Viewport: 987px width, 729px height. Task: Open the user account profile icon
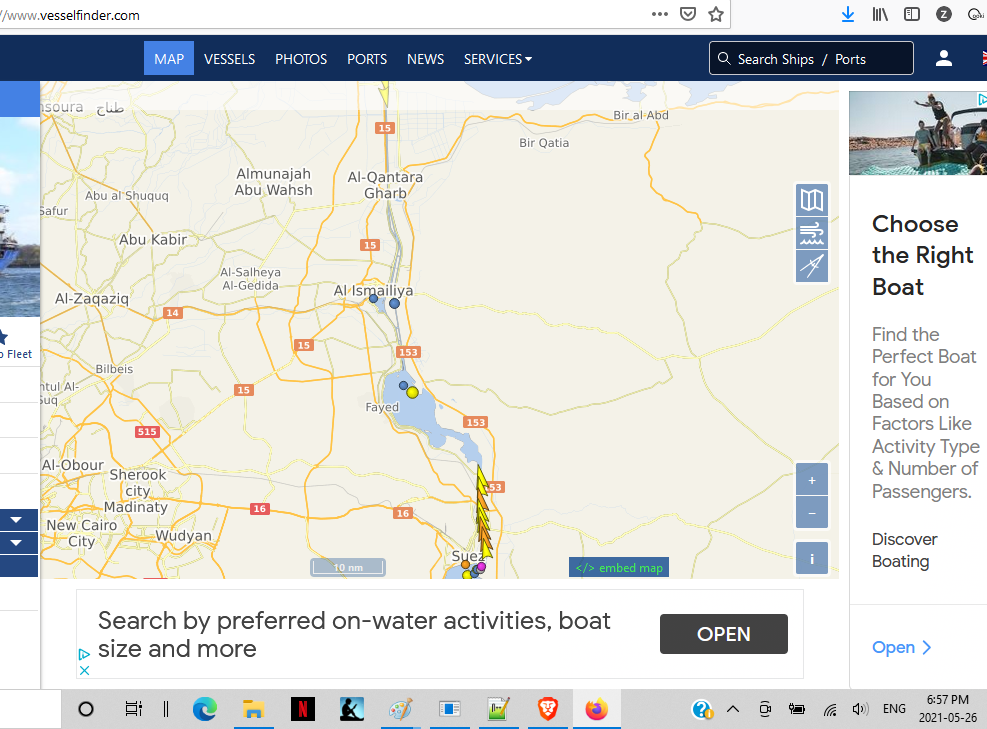[943, 59]
